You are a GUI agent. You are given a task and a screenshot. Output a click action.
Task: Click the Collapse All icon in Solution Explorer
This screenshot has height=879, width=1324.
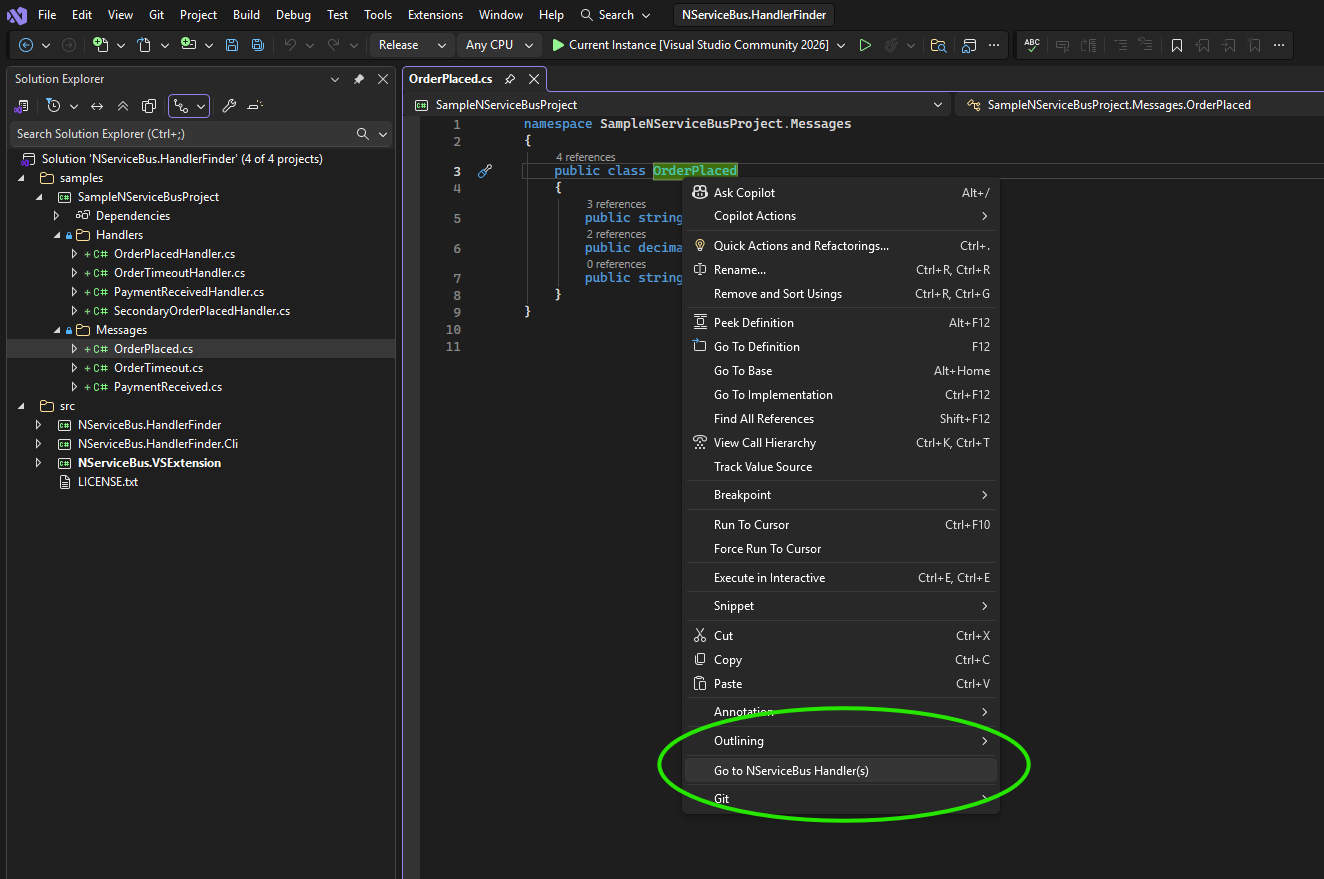(x=123, y=106)
